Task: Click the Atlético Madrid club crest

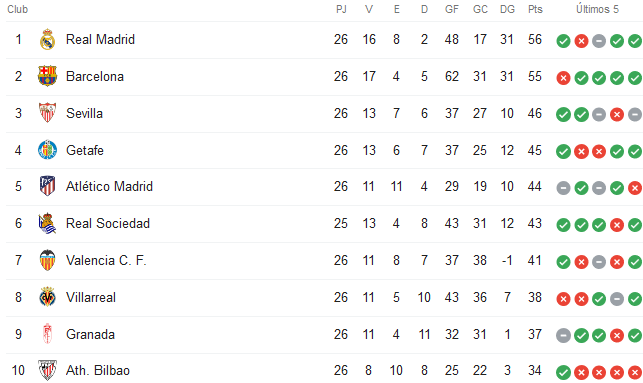Action: [x=47, y=186]
